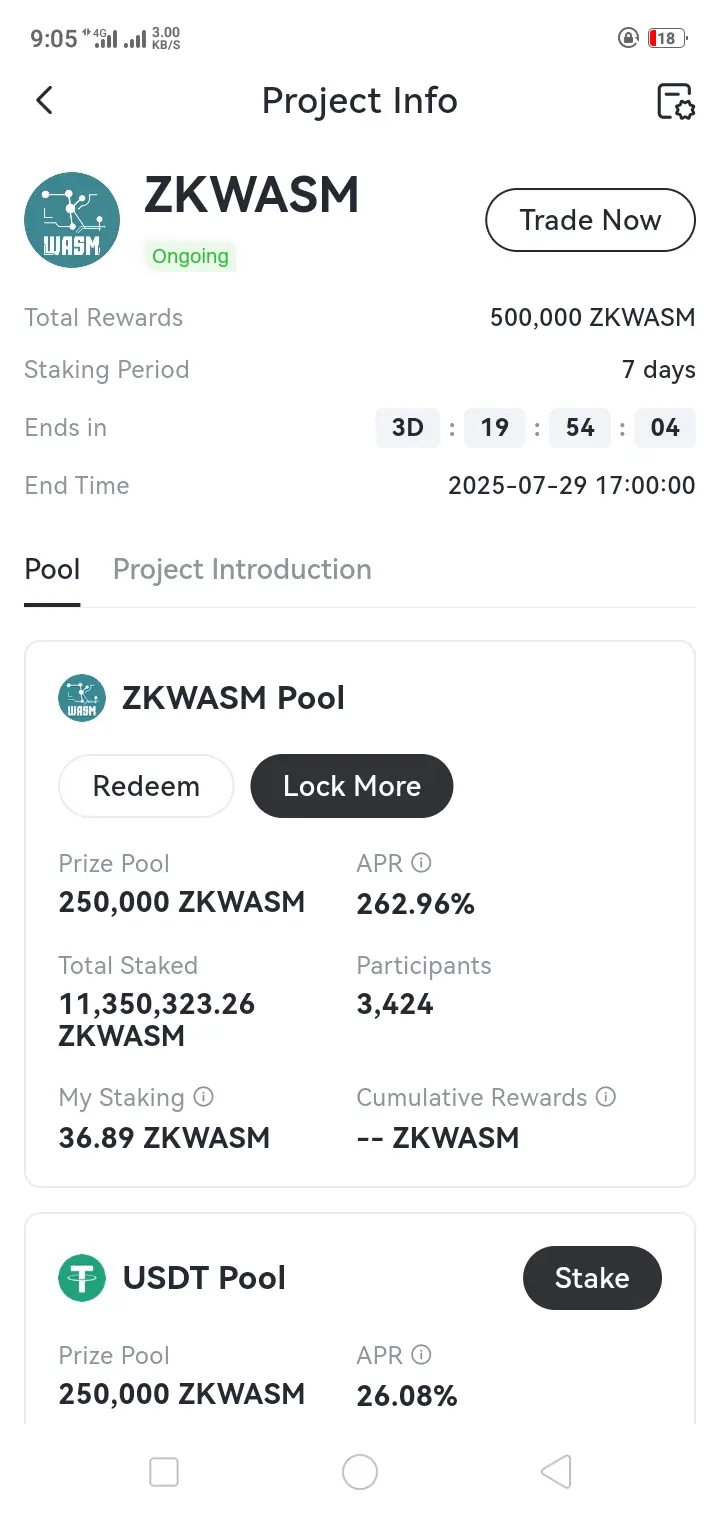Click the Trade Now button

pos(590,220)
